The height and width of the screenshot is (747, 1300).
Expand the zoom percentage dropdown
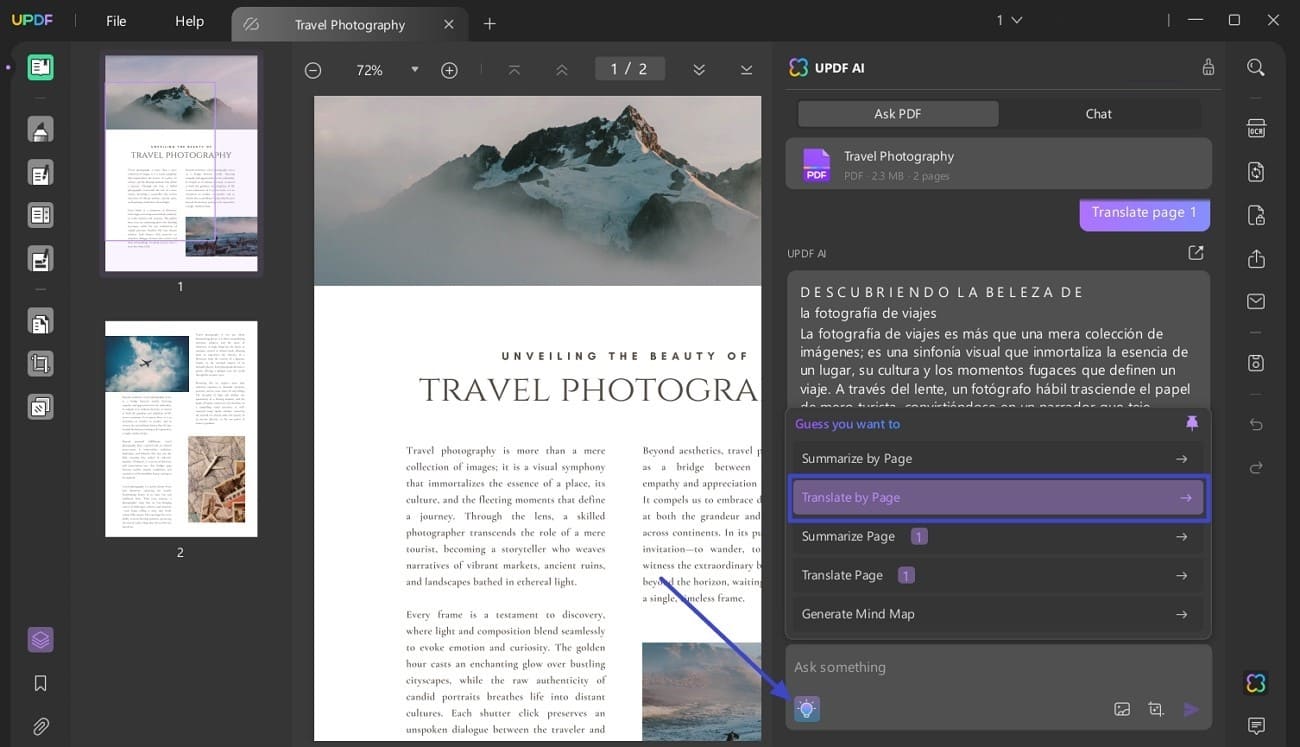pyautogui.click(x=414, y=70)
